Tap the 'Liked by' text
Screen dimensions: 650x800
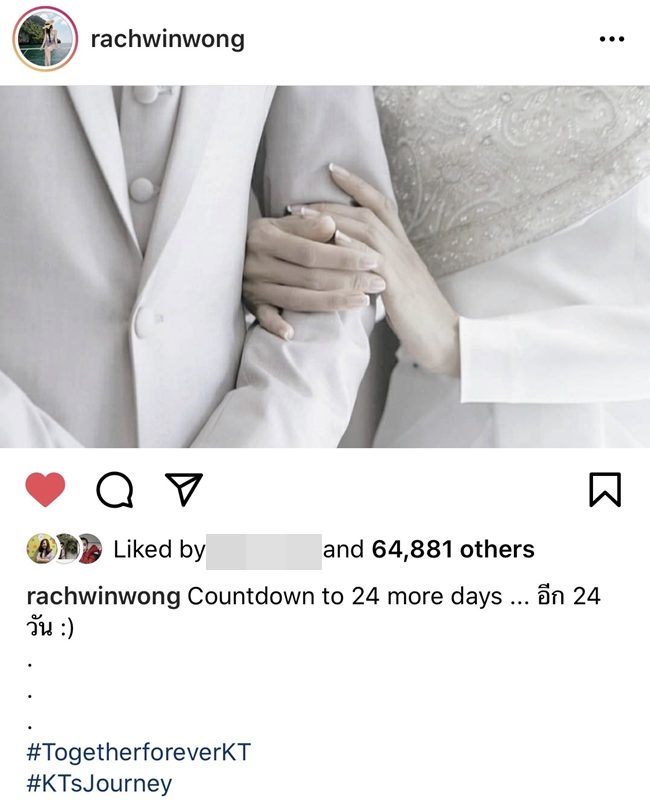click(x=159, y=550)
